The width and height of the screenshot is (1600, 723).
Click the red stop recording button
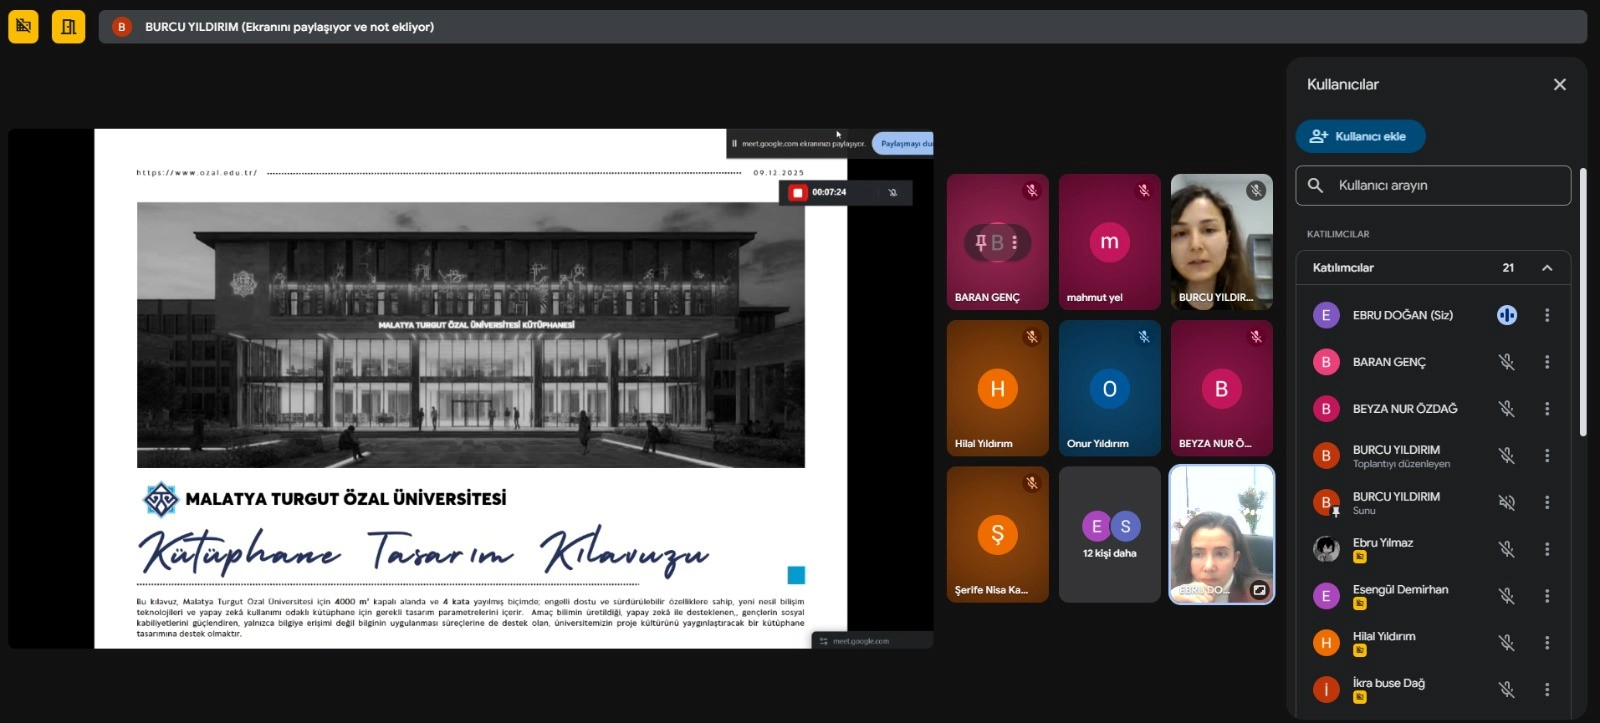tap(797, 192)
